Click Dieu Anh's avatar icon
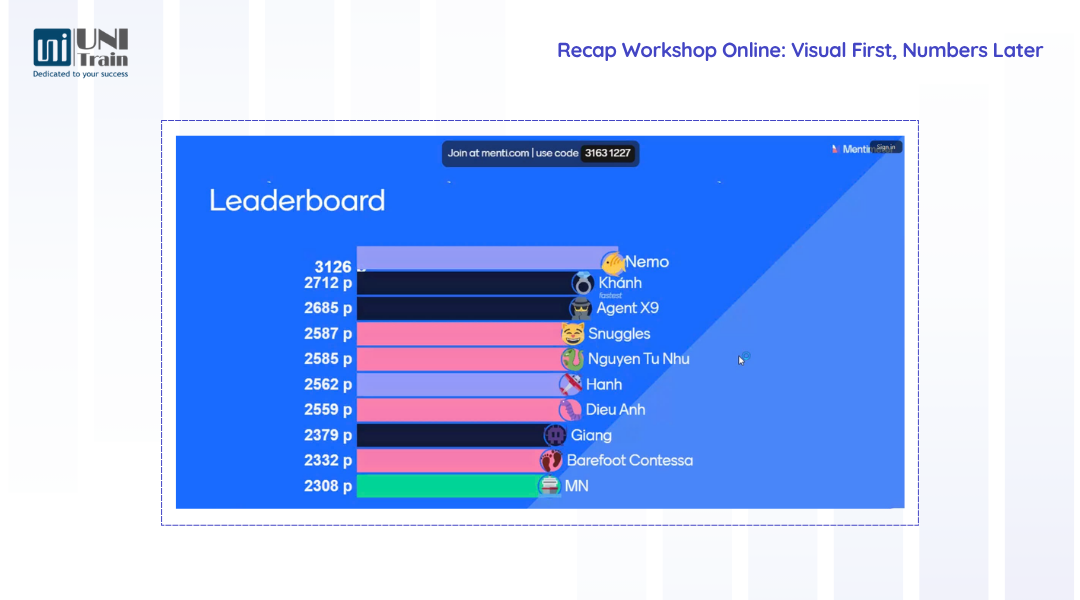The width and height of the screenshot is (1080, 600). [570, 410]
